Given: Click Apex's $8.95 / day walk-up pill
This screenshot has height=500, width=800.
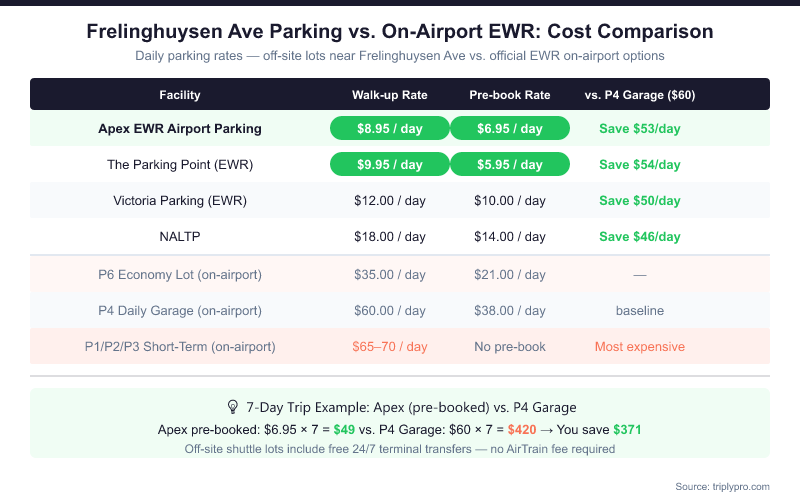Looking at the screenshot, I should pos(390,128).
